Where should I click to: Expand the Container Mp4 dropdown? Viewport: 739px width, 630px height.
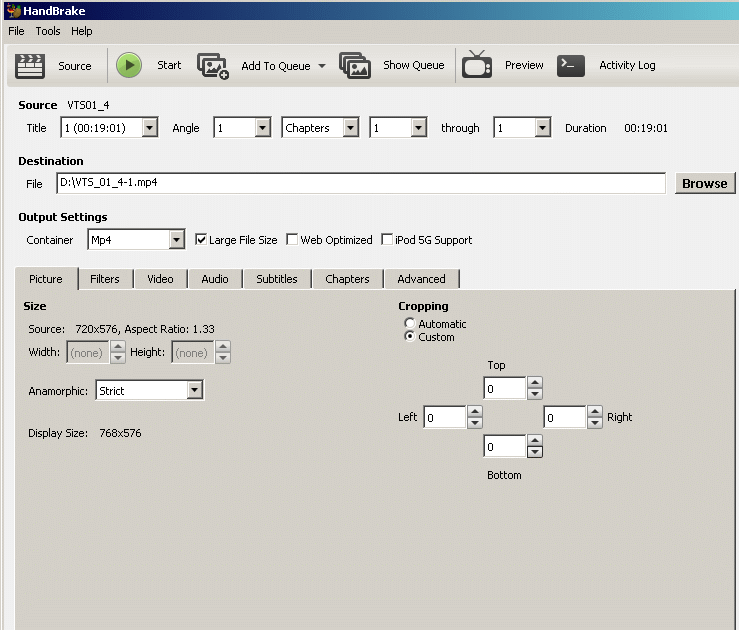176,240
